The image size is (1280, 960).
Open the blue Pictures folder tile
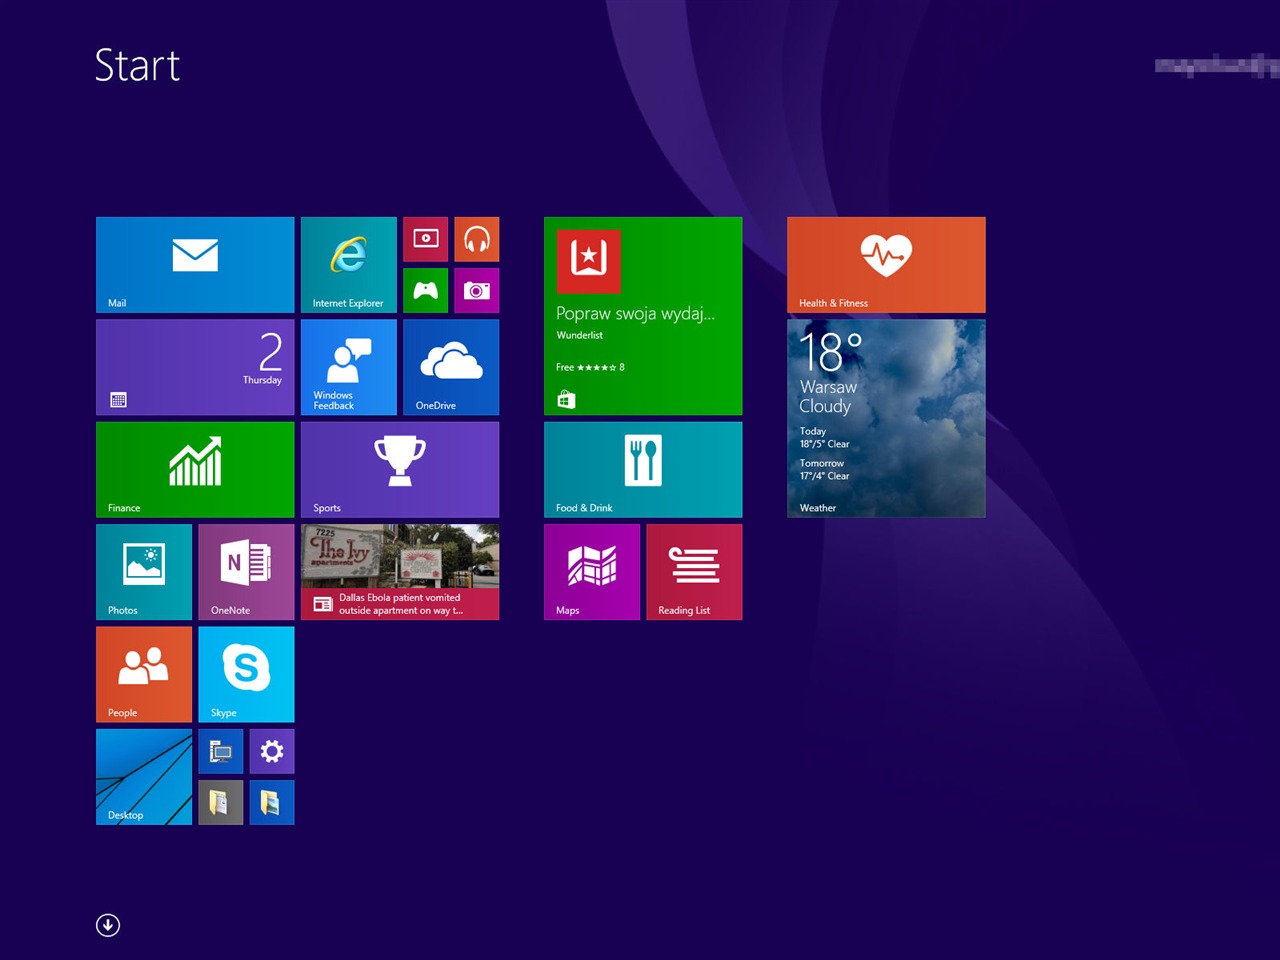tap(272, 802)
